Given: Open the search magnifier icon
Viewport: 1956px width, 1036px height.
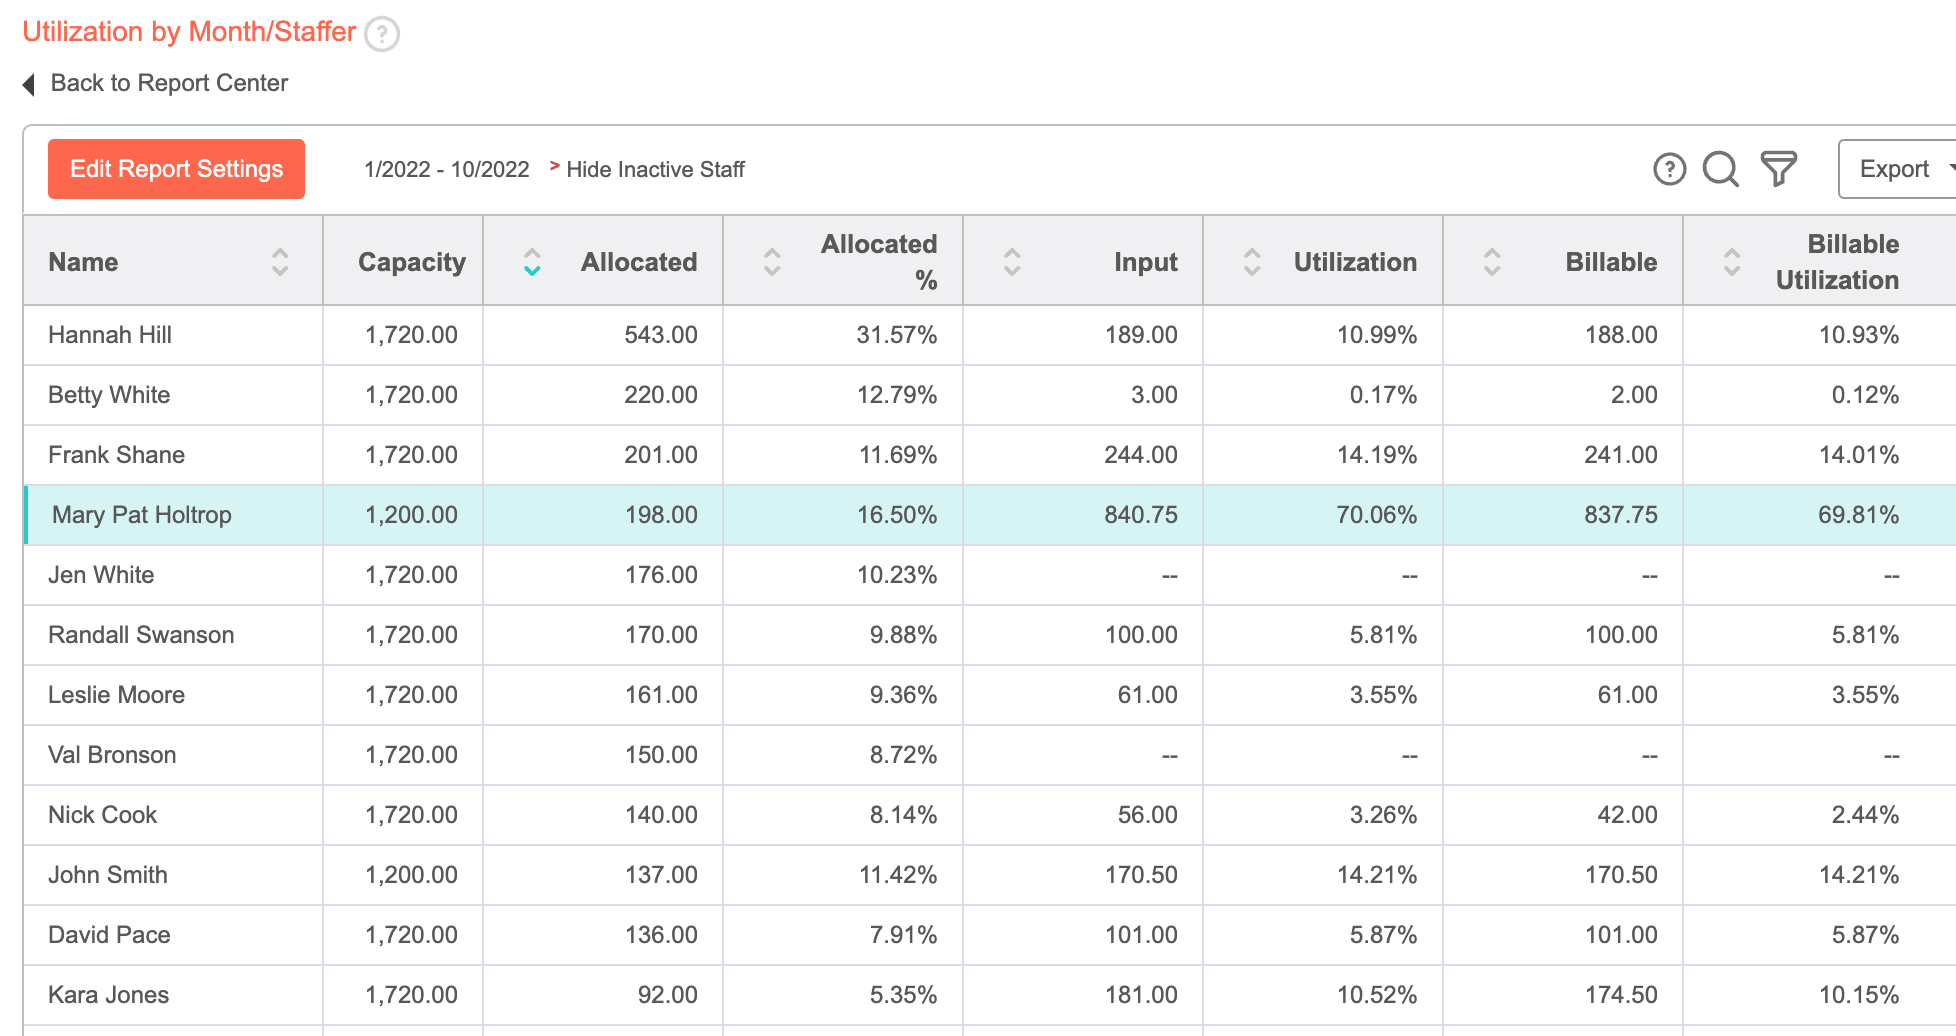Looking at the screenshot, I should (1721, 169).
